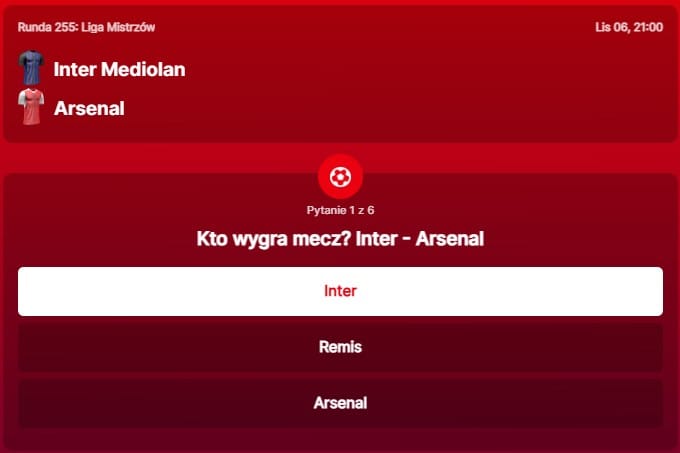Screen dimensions: 680x453
Task: Open the Liga Mistrzów competition name
Action: coord(117,27)
